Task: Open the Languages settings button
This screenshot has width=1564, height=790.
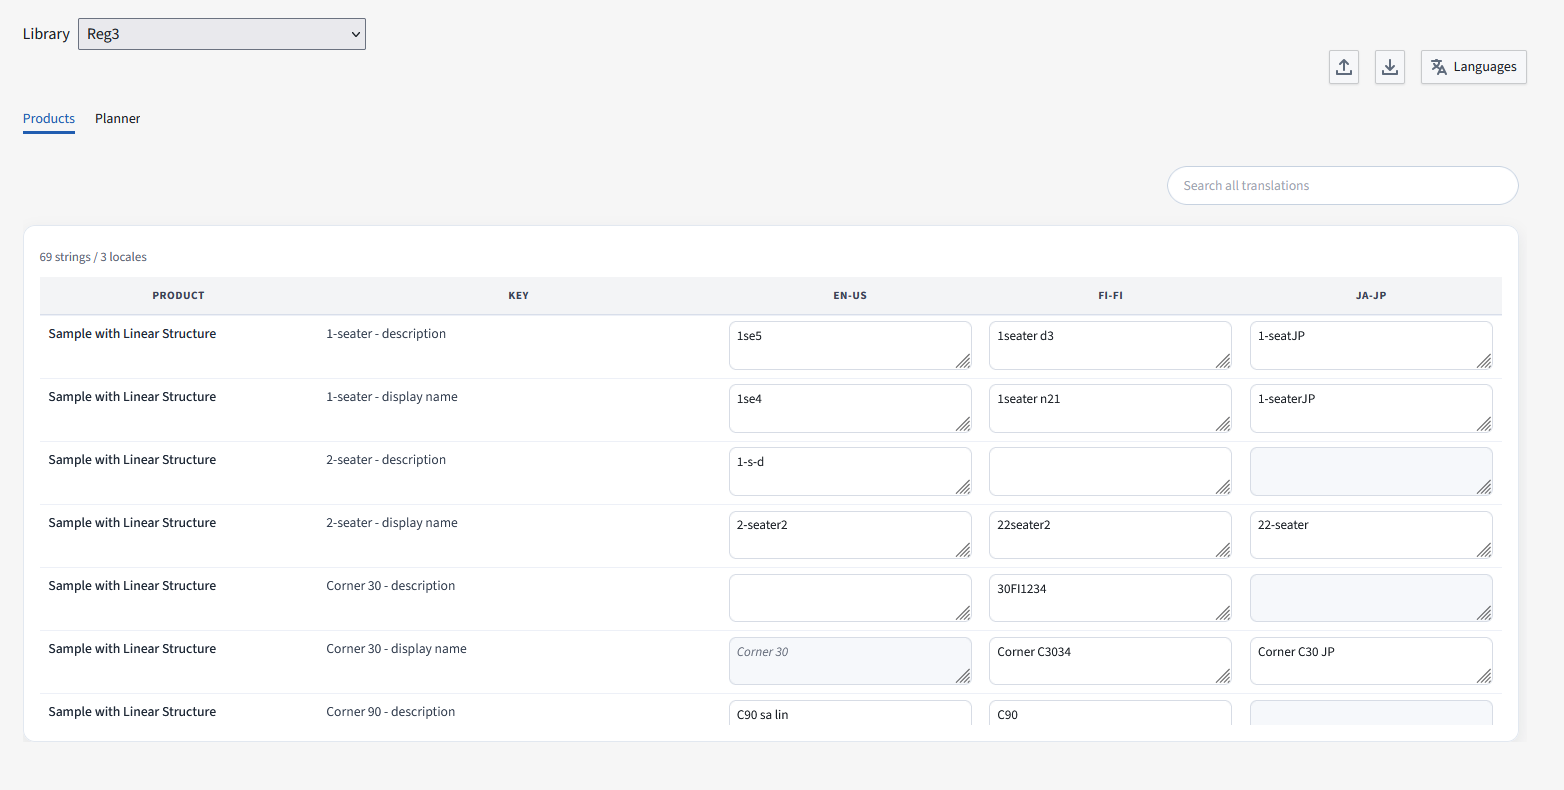Action: pyautogui.click(x=1473, y=67)
